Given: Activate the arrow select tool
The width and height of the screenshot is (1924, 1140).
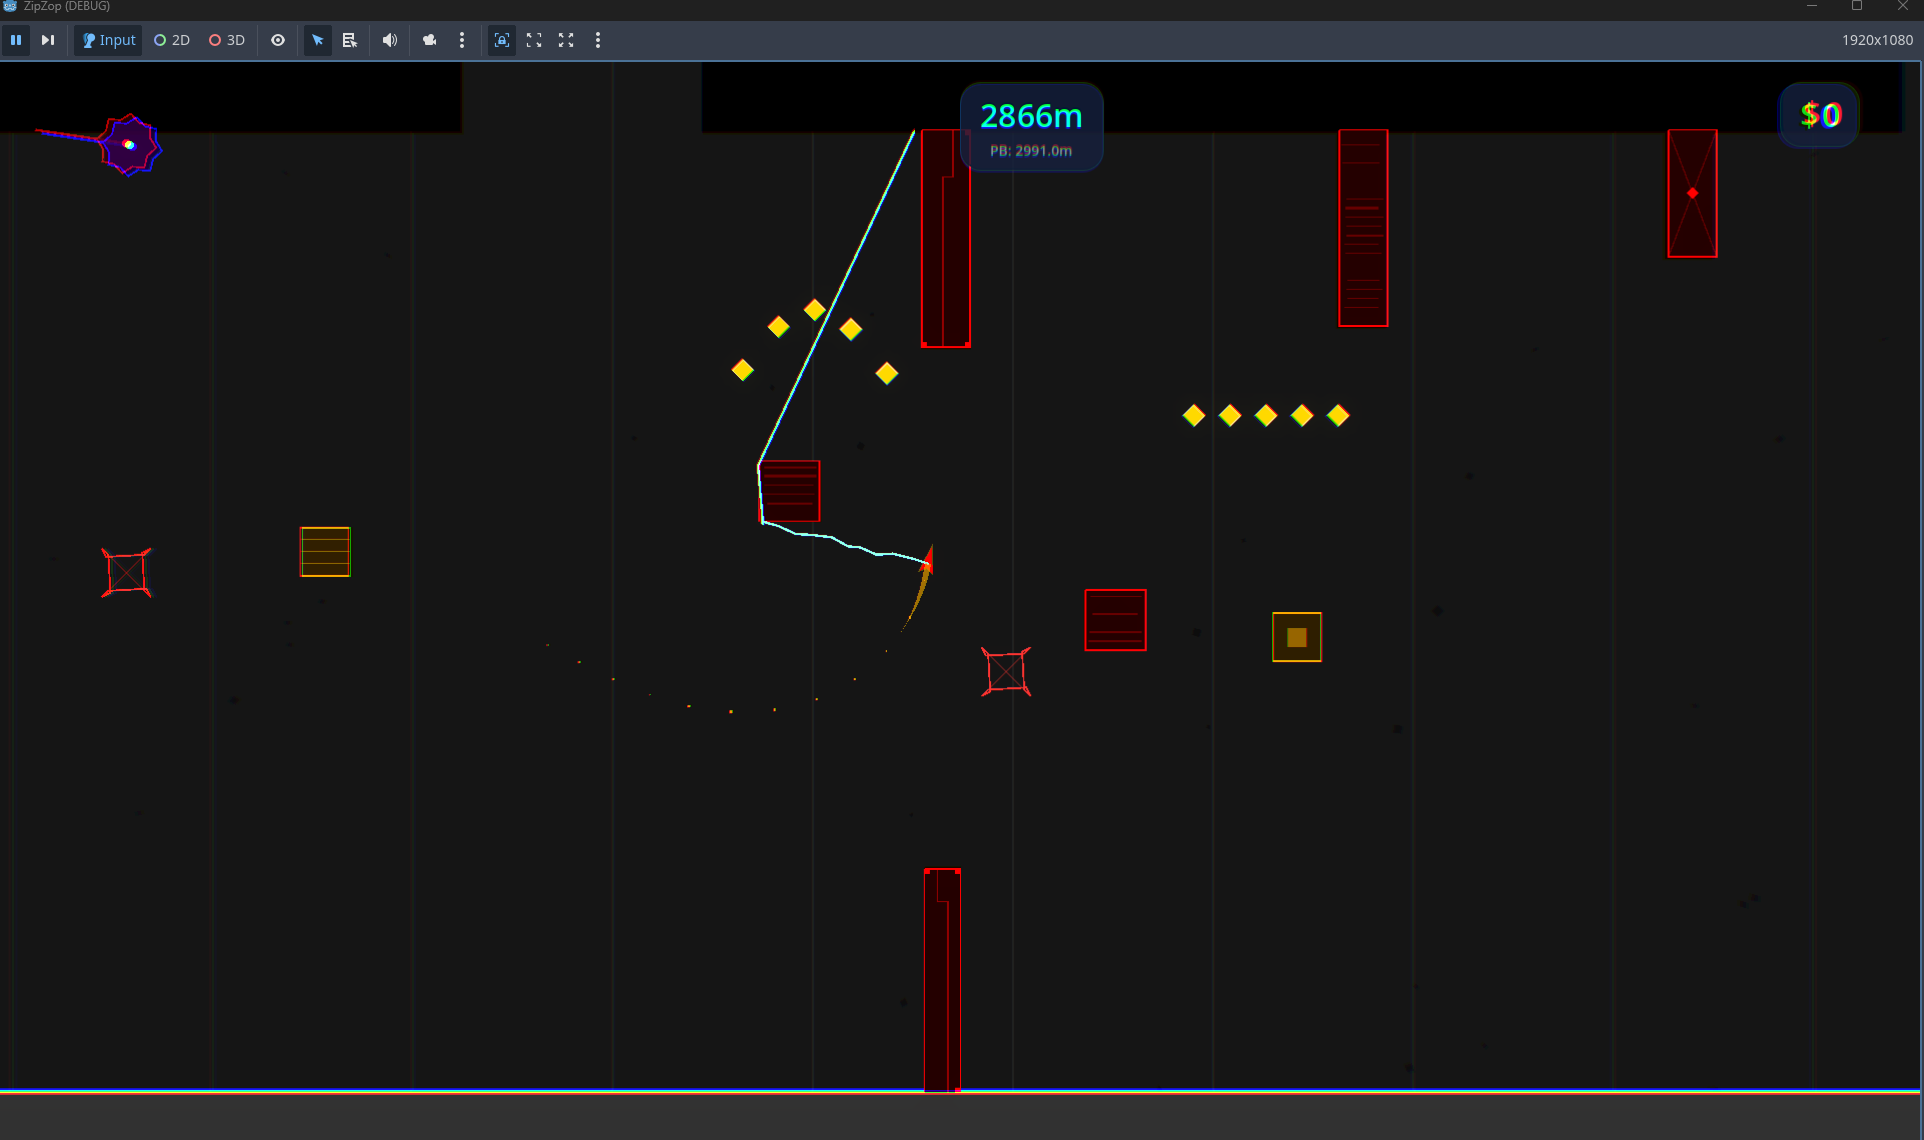Looking at the screenshot, I should [317, 40].
